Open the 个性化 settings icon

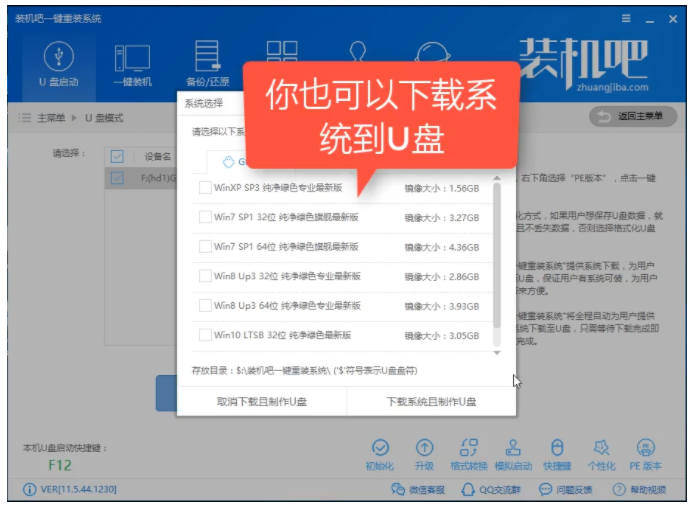[x=602, y=453]
